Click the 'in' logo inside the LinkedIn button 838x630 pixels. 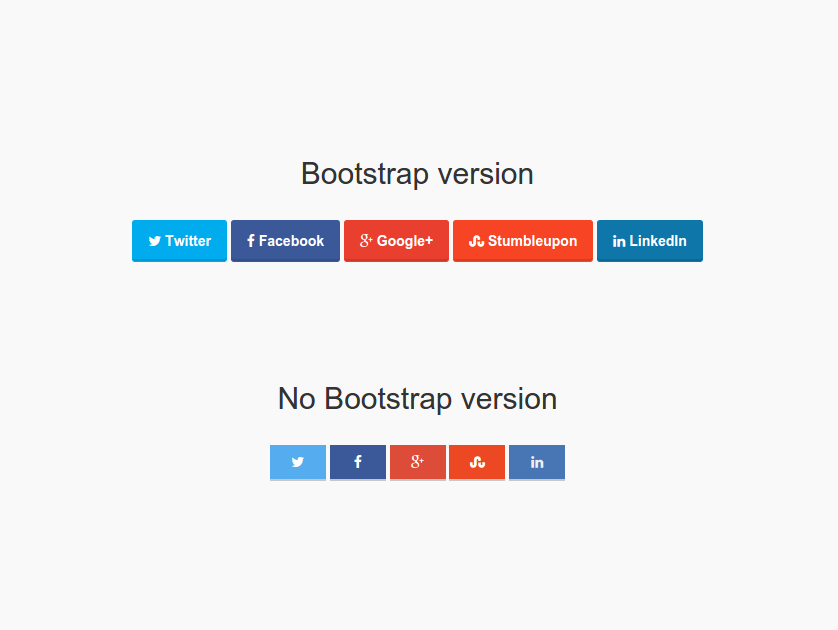pos(619,242)
